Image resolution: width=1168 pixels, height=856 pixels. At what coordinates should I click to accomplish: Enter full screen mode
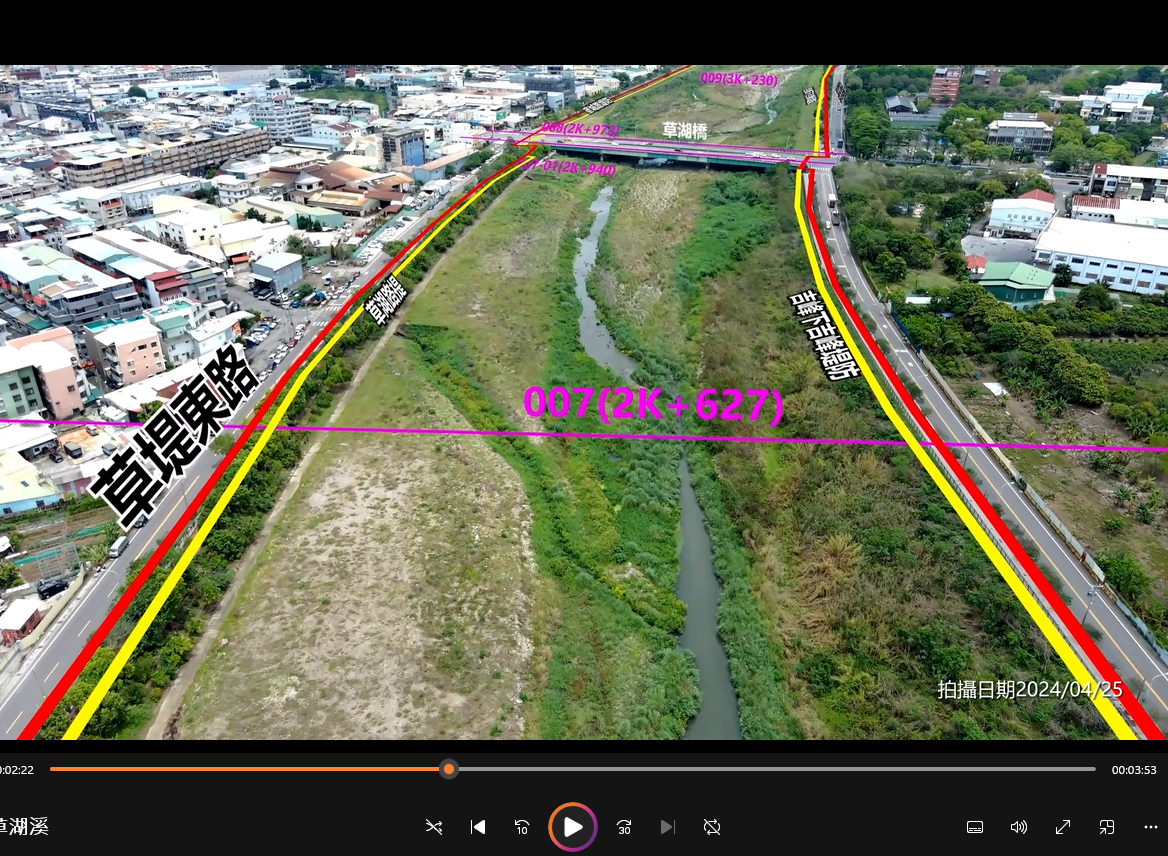(1063, 827)
